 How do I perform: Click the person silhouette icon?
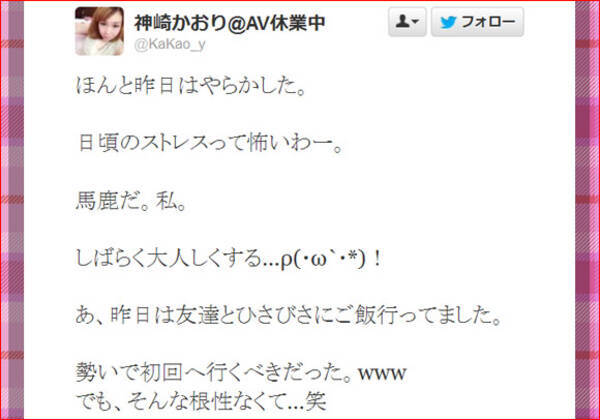[402, 21]
